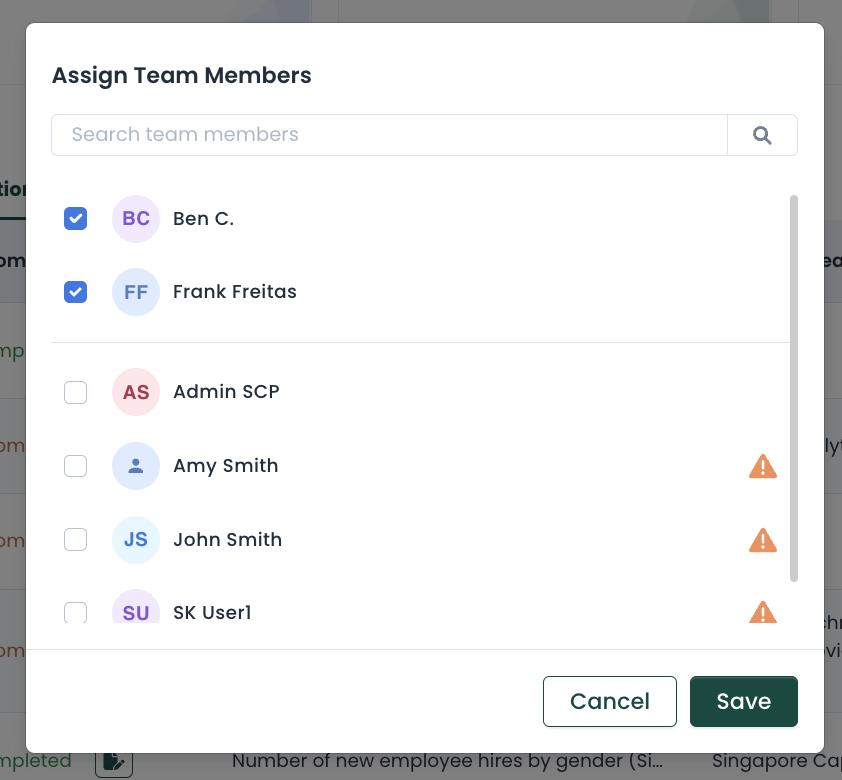Enable the John Smith checkbox

(75, 540)
